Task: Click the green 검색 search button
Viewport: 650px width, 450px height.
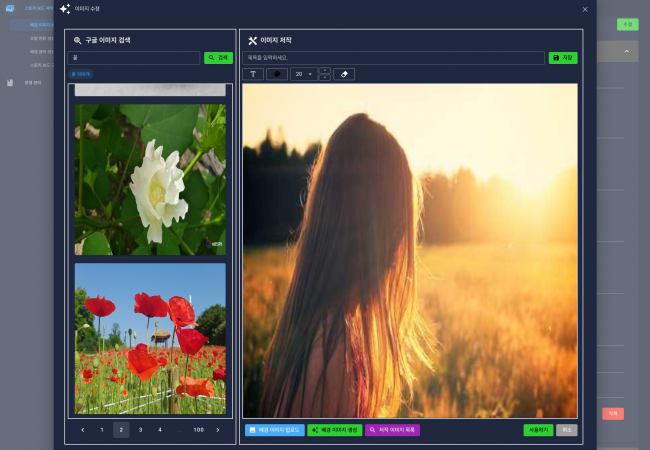Action: [x=218, y=58]
